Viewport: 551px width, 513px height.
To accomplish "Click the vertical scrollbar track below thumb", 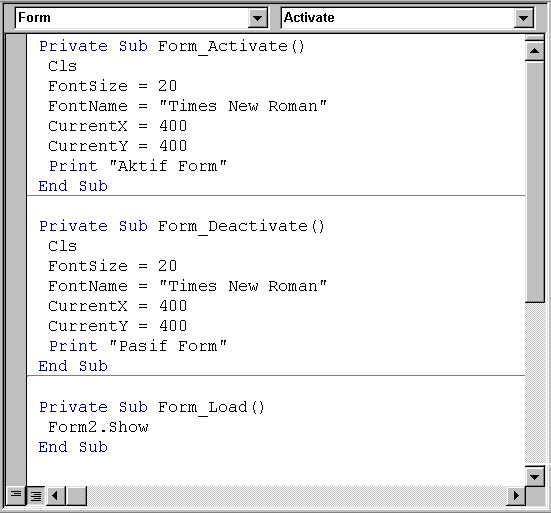I will coord(534,384).
